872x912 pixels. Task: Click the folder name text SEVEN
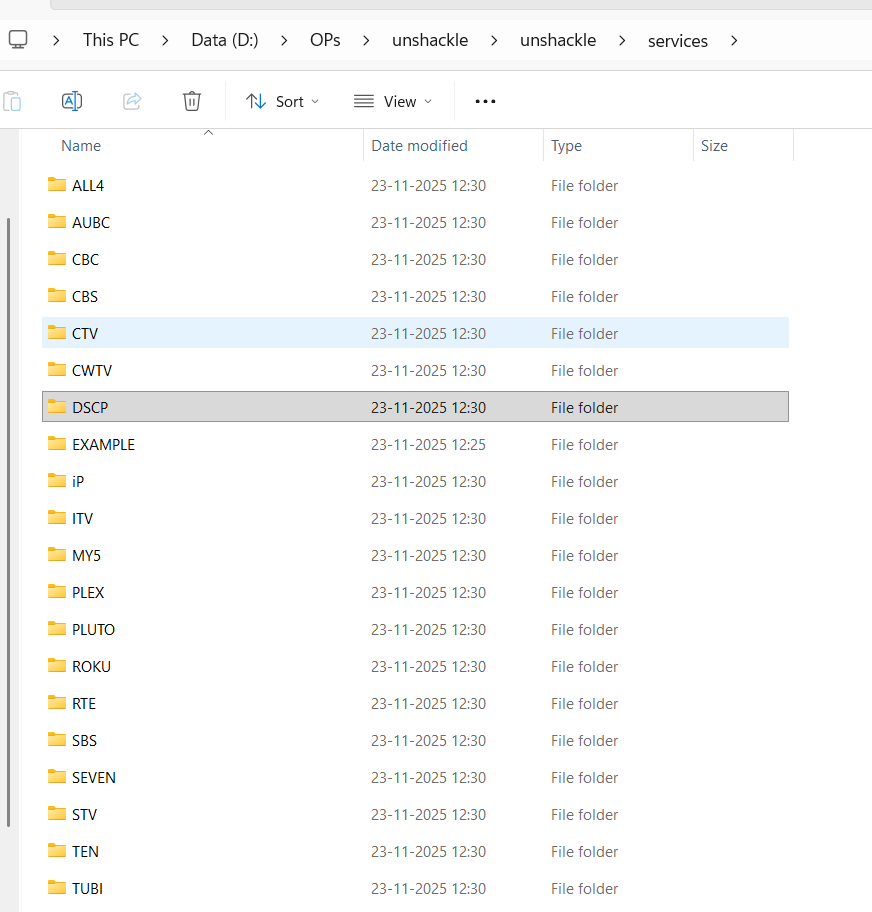tap(94, 778)
